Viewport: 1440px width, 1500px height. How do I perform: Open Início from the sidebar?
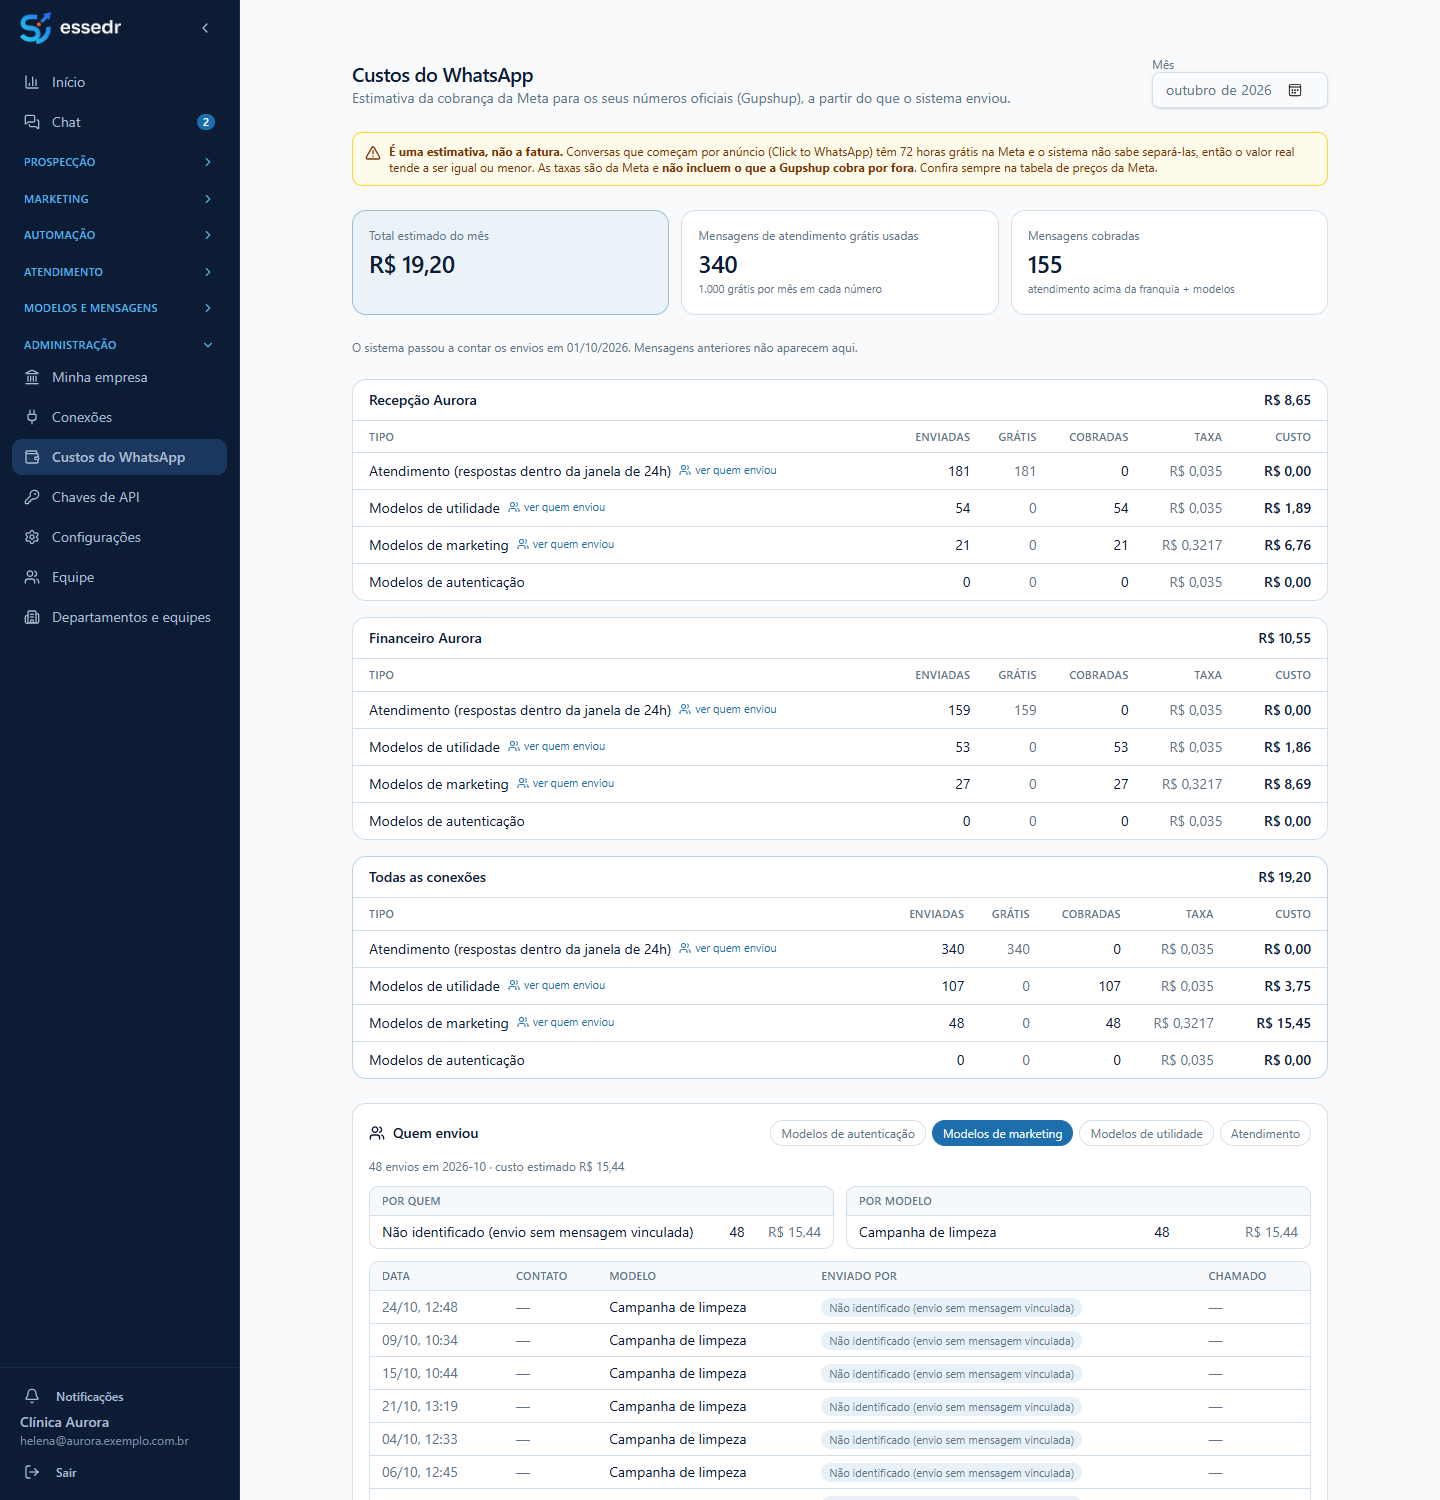coord(119,82)
